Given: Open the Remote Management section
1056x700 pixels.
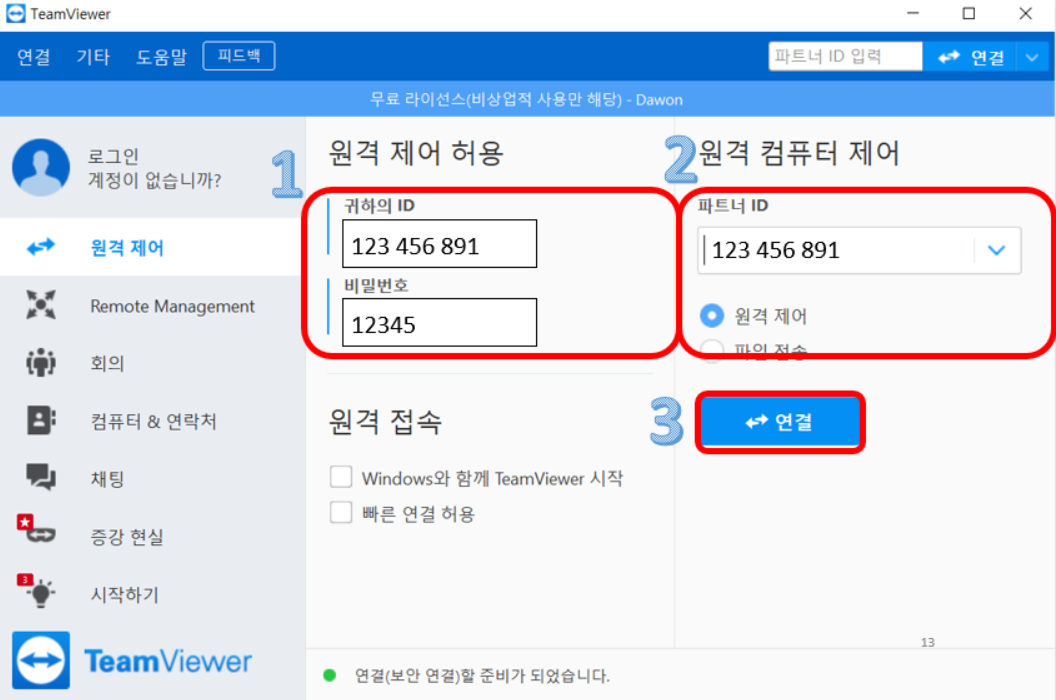Looking at the screenshot, I should [x=152, y=305].
